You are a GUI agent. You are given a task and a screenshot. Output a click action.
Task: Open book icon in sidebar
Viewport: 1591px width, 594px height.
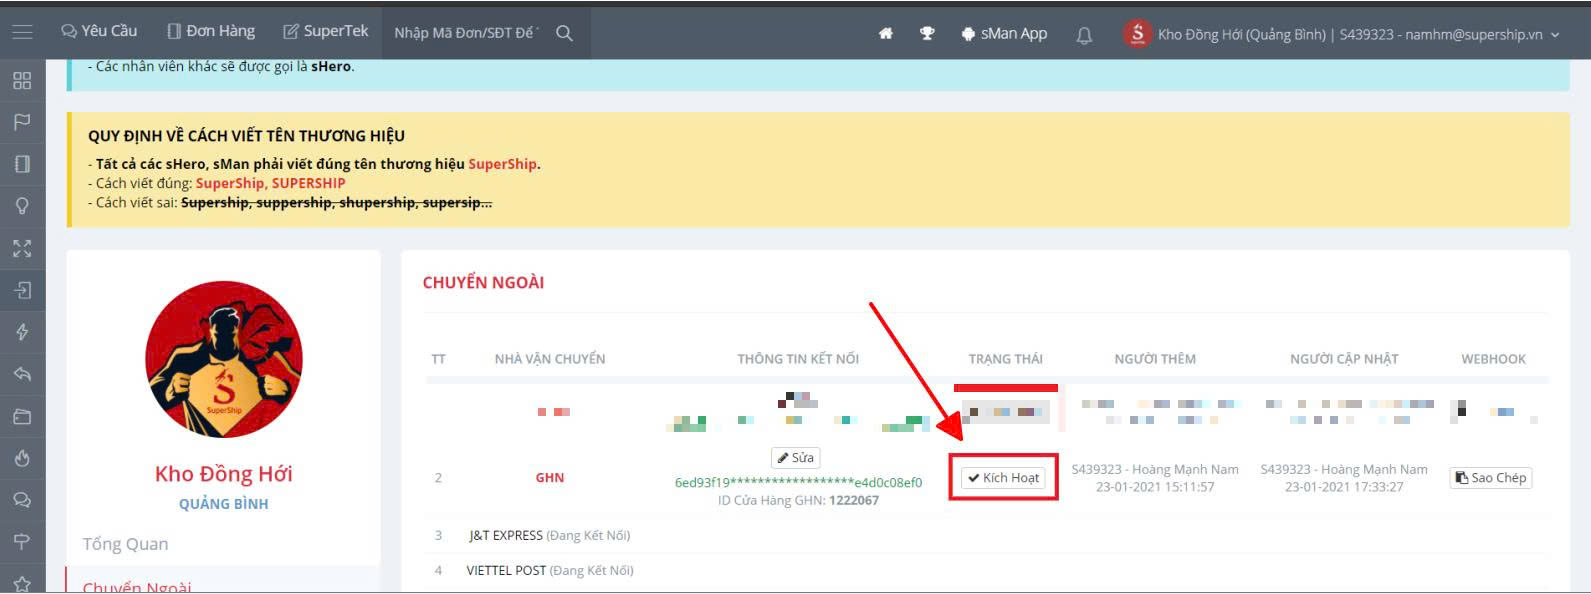pos(22,164)
